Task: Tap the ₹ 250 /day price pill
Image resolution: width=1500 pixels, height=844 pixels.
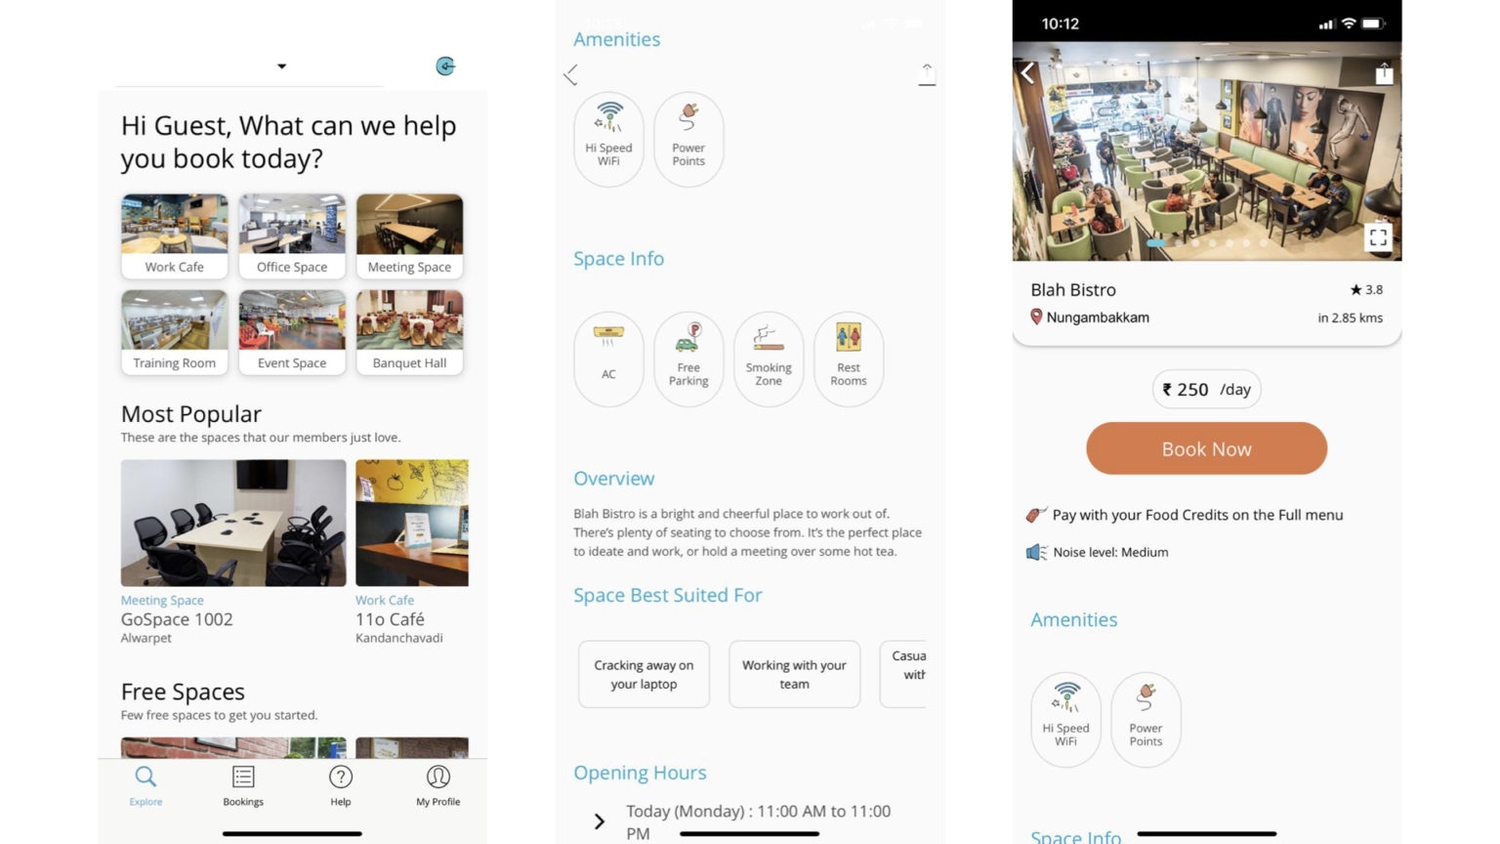Action: pos(1206,389)
